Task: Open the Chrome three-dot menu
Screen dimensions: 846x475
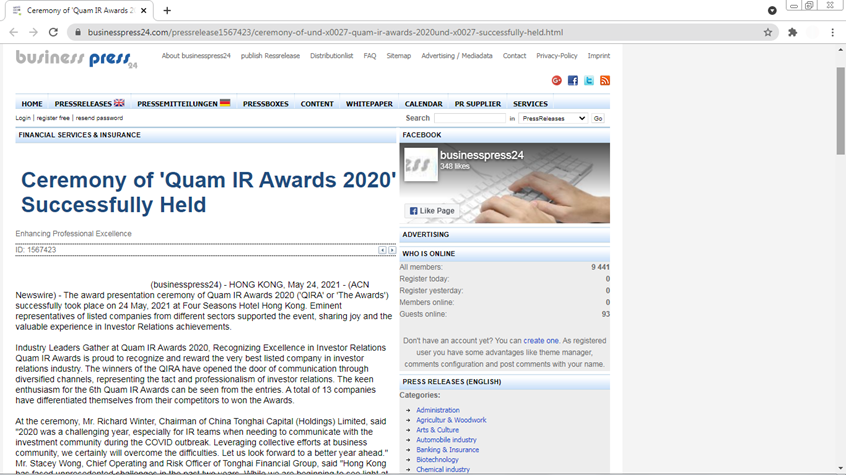Action: 833,32
